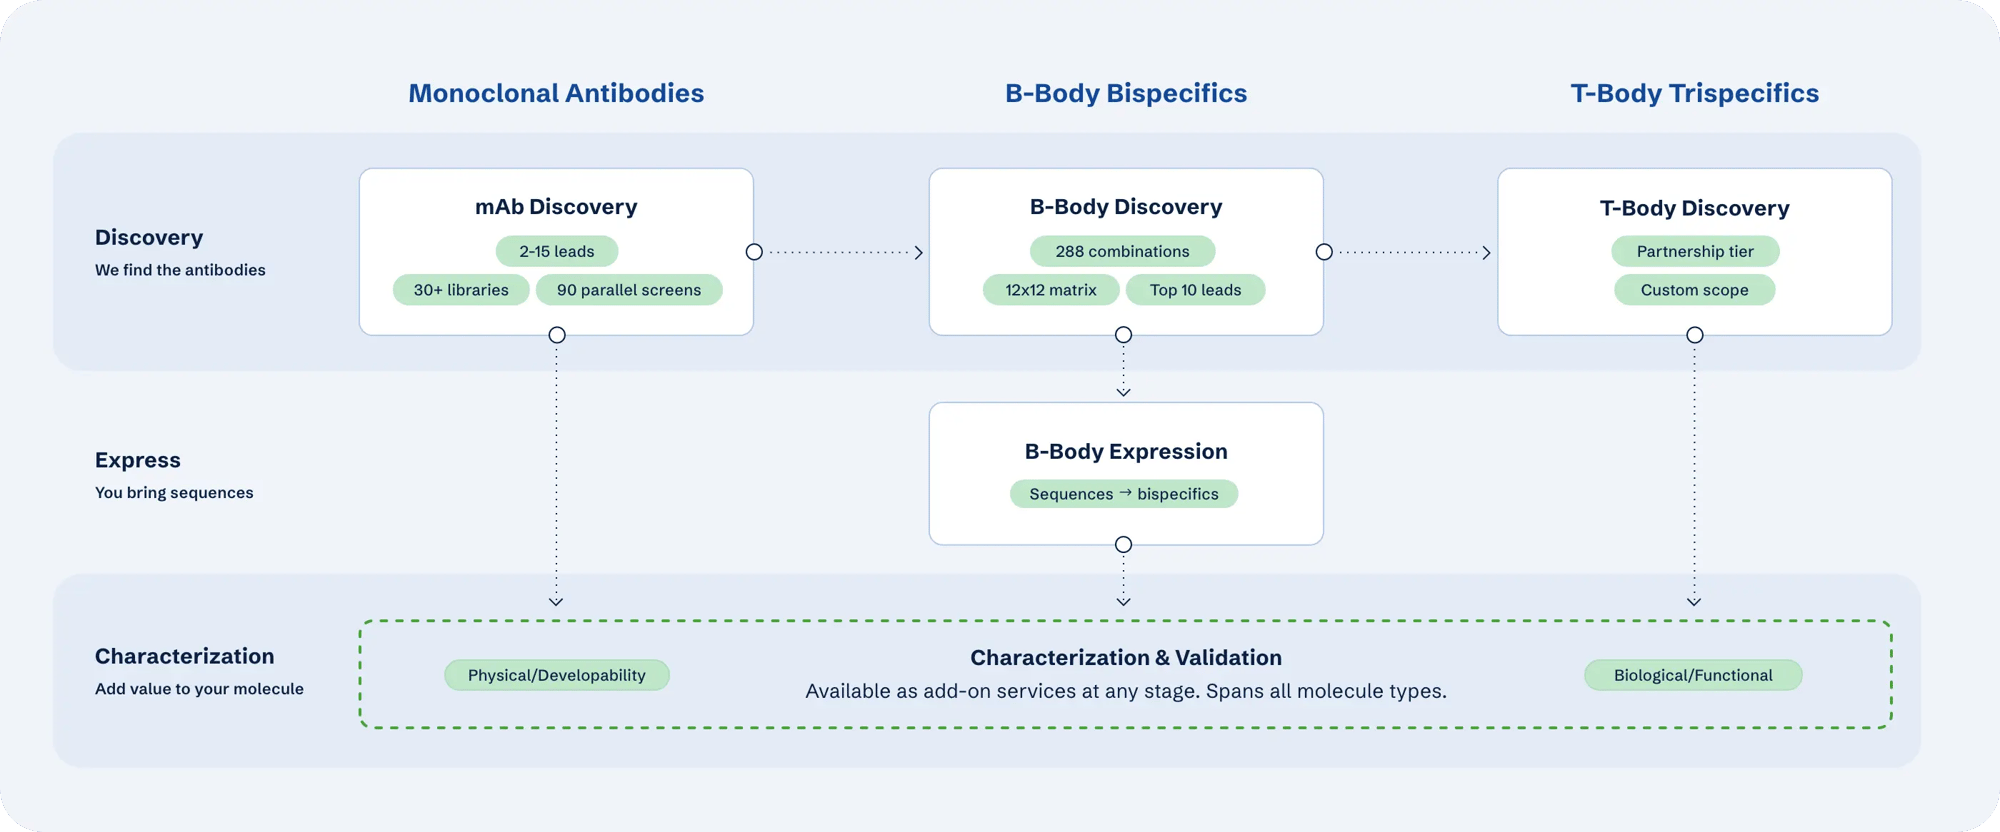Image resolution: width=2000 pixels, height=832 pixels.
Task: Click the 90 parallel screens tag
Action: 629,290
